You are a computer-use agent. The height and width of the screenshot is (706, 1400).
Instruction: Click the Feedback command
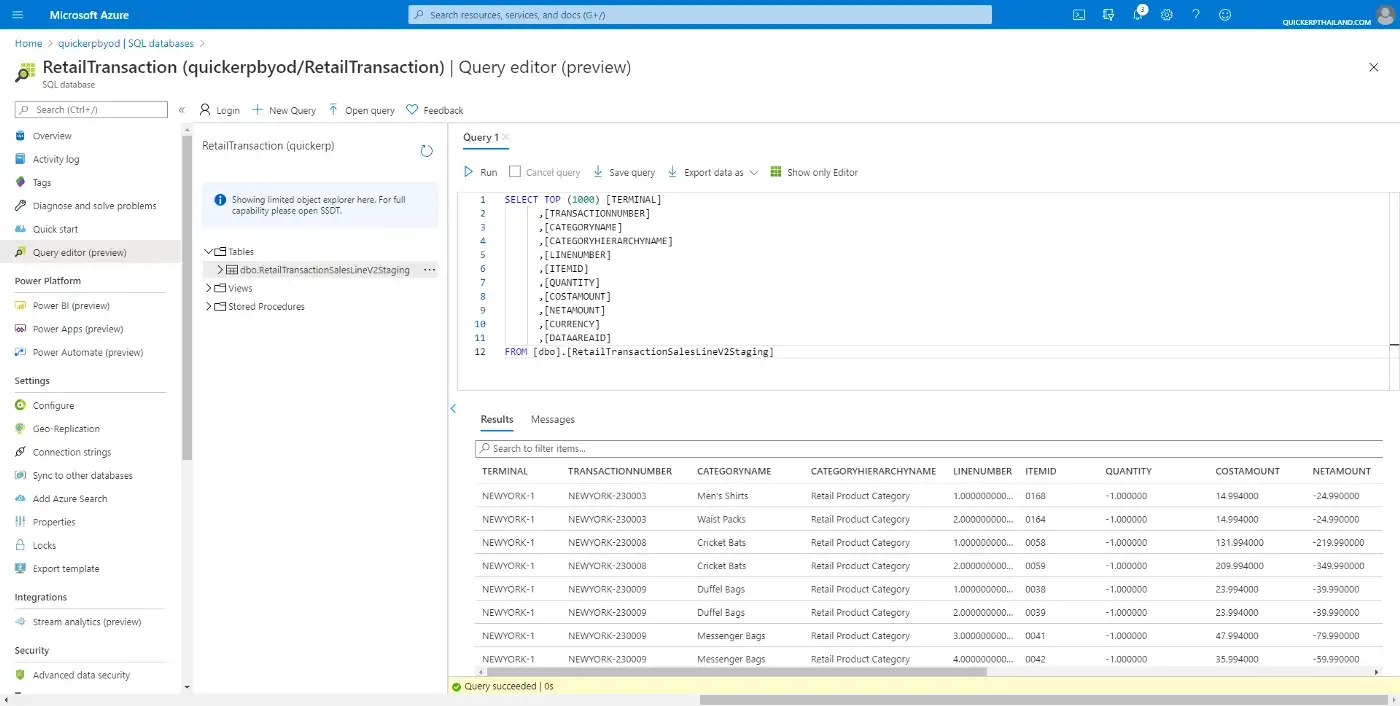435,110
